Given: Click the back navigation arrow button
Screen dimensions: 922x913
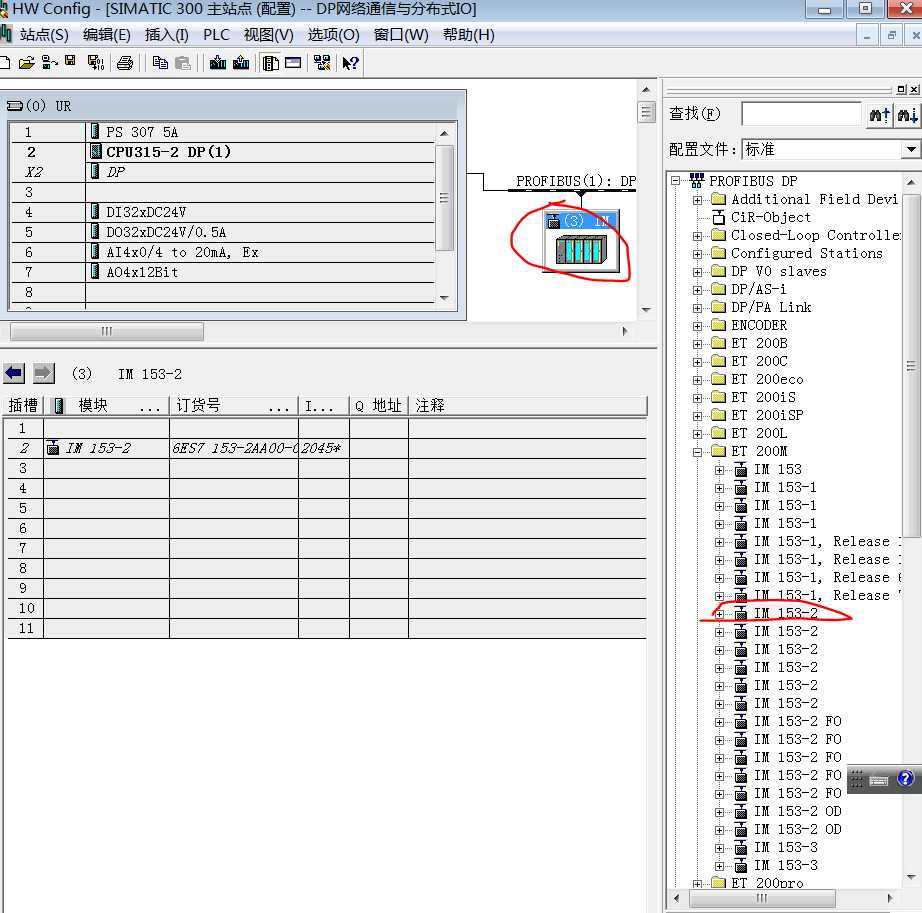Looking at the screenshot, I should coord(14,373).
